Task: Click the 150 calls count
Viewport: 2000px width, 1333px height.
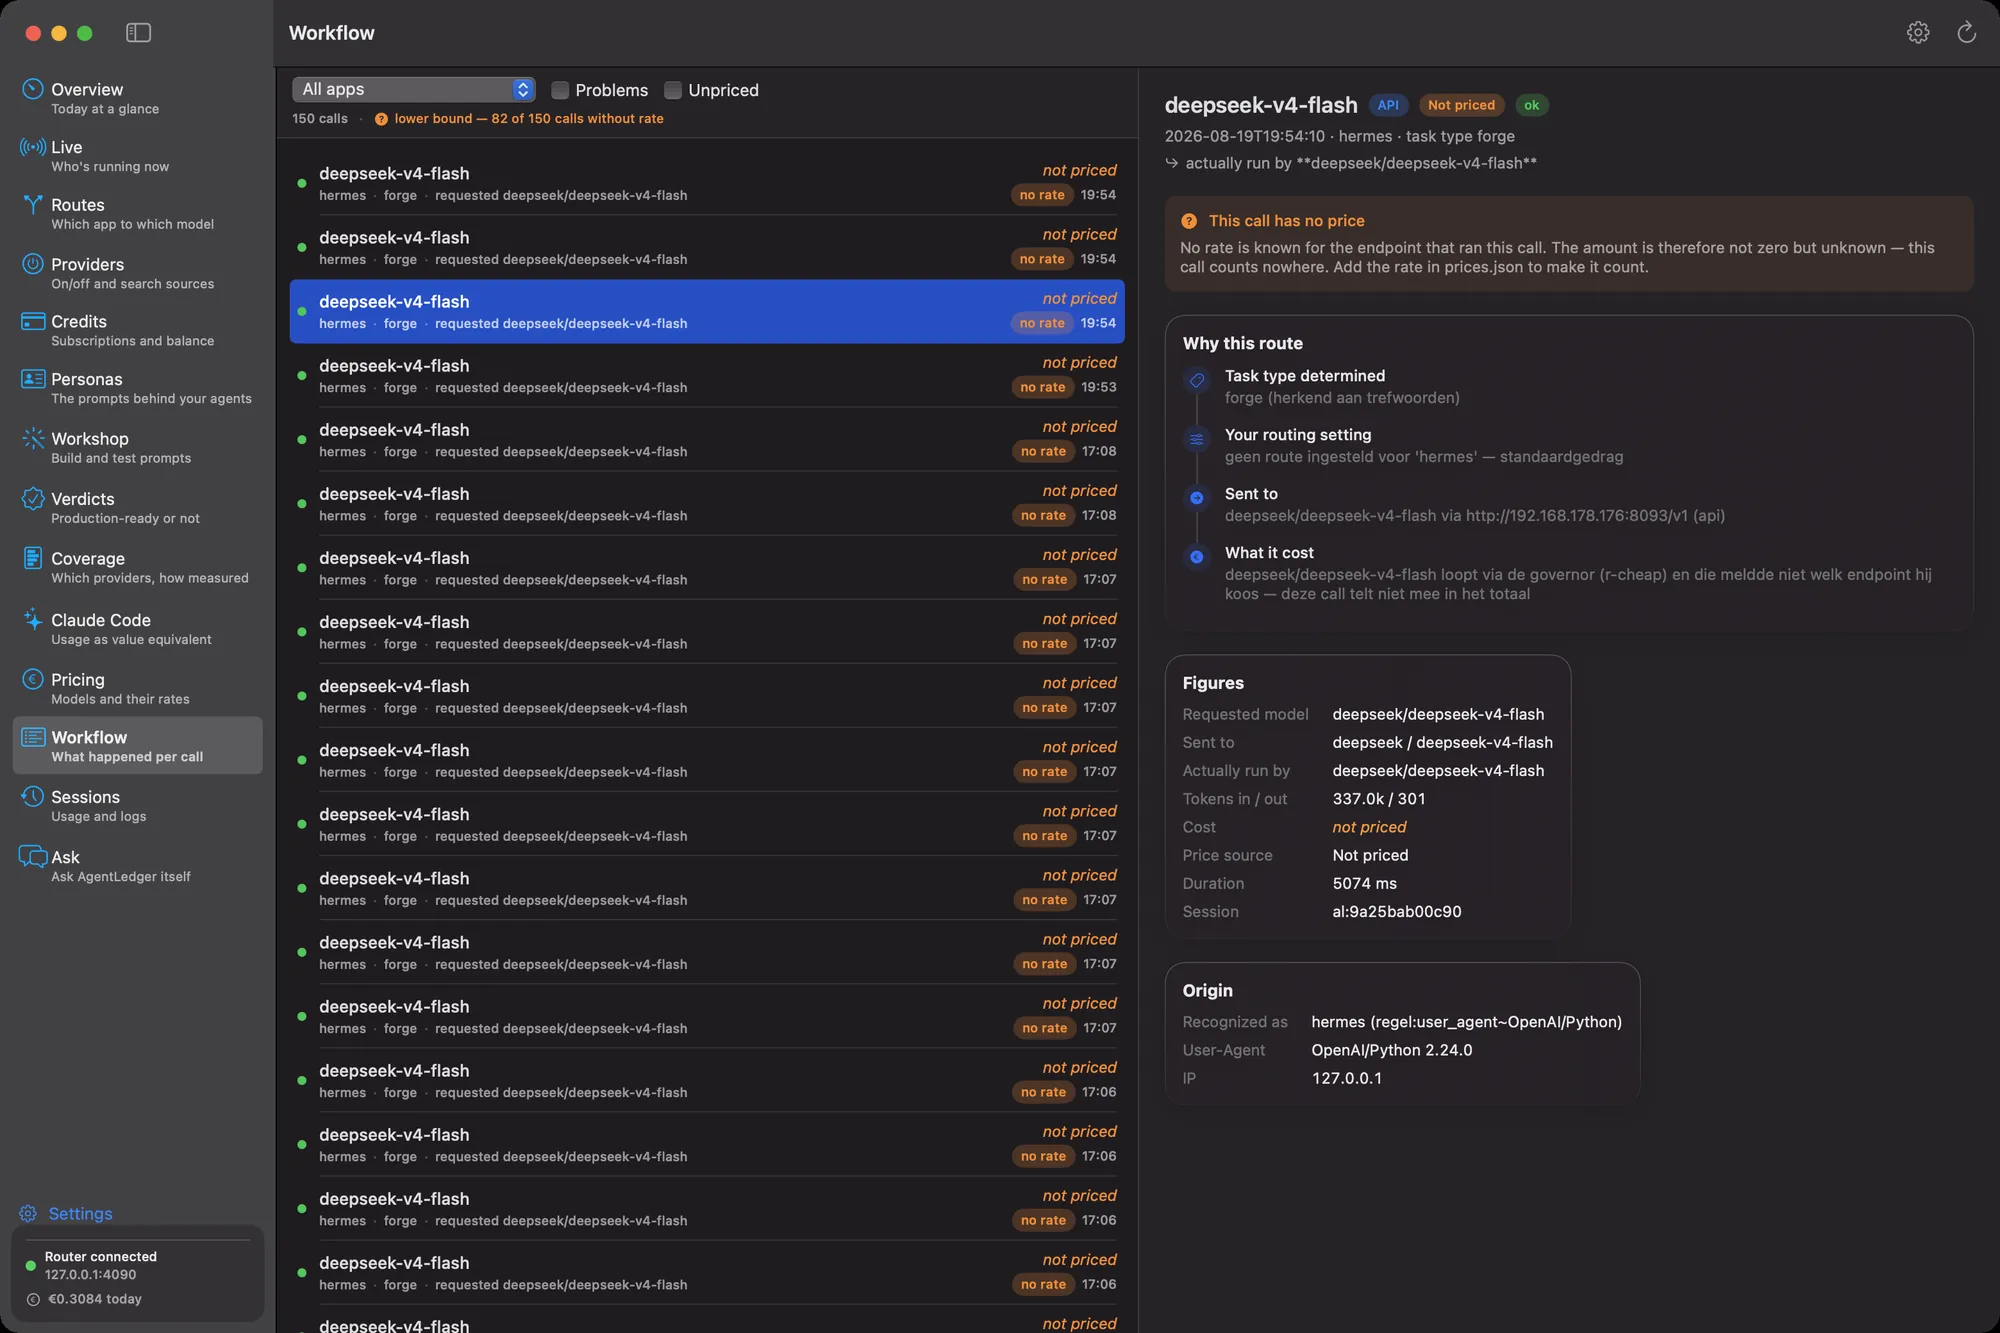Action: tap(320, 119)
